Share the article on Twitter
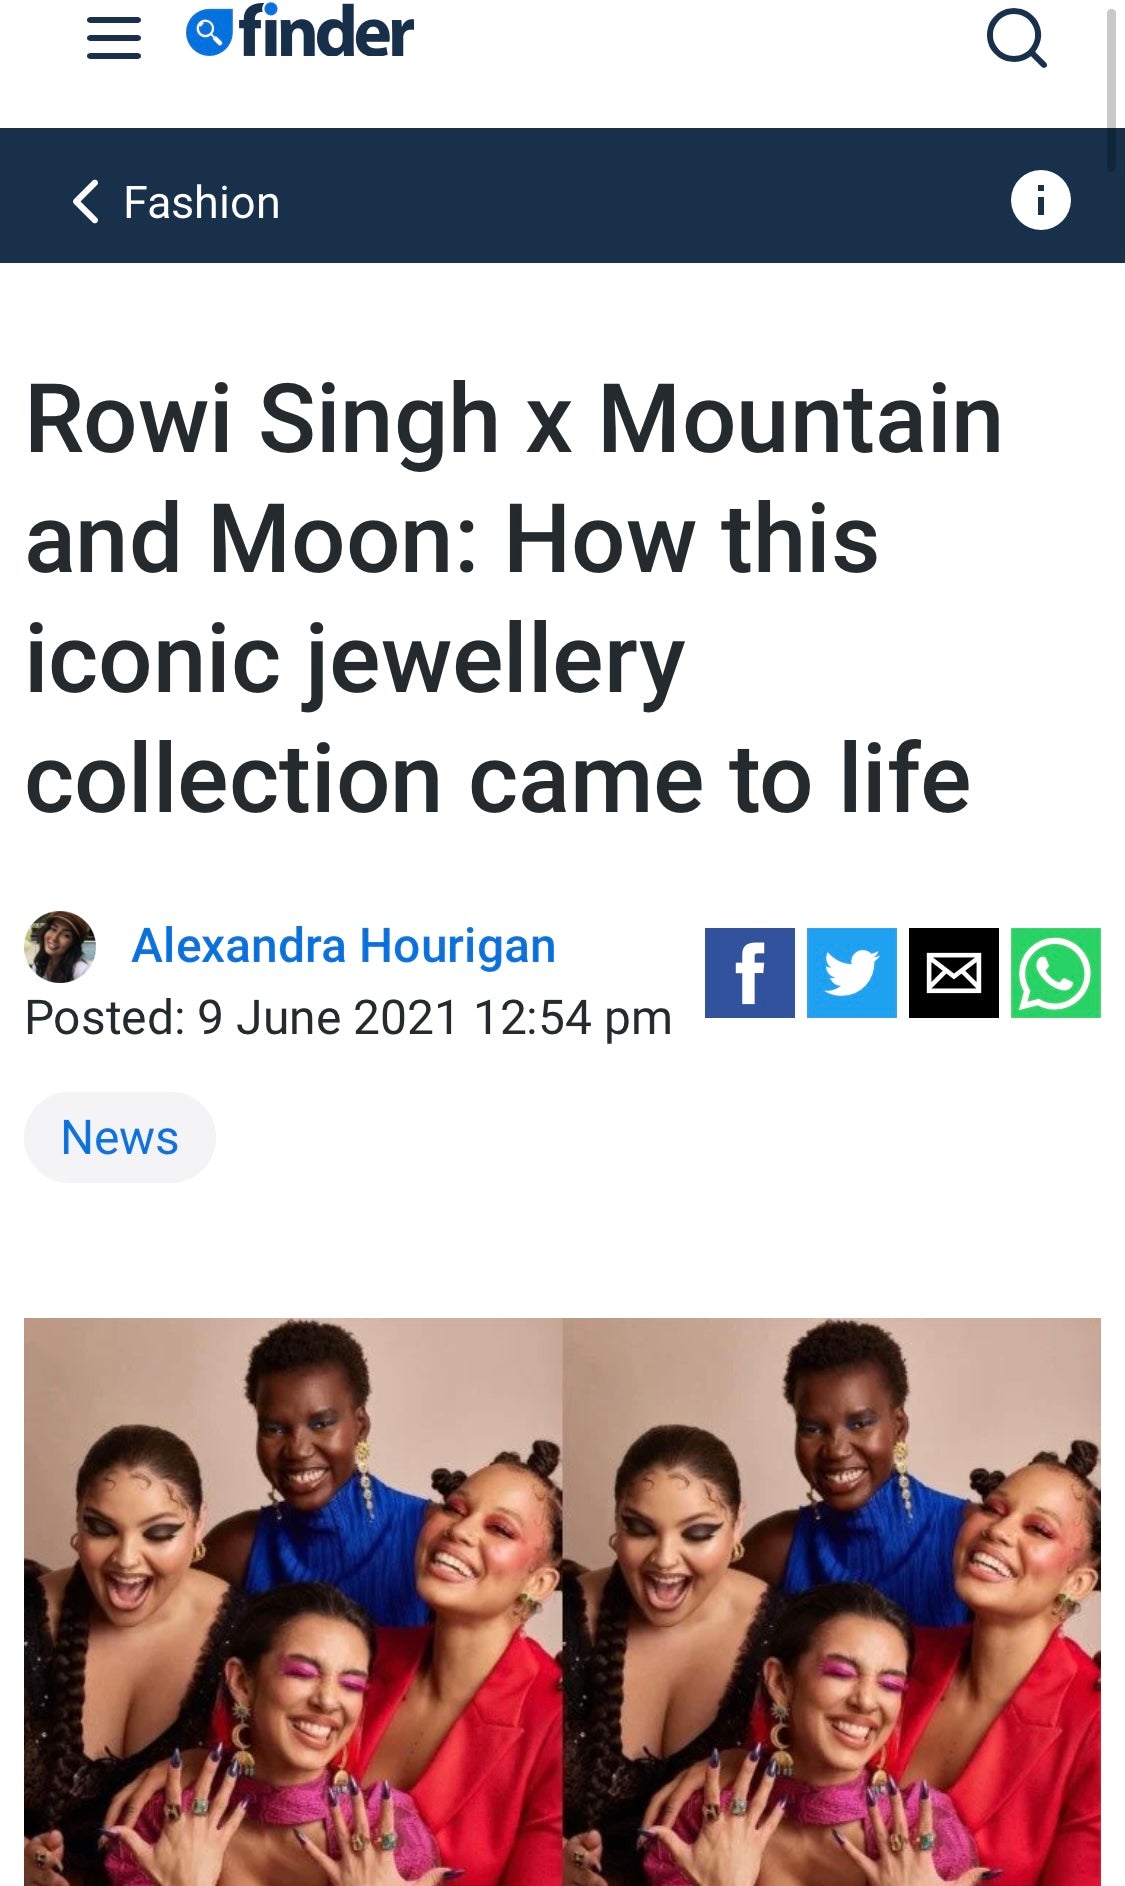1125x1886 pixels. pos(852,973)
